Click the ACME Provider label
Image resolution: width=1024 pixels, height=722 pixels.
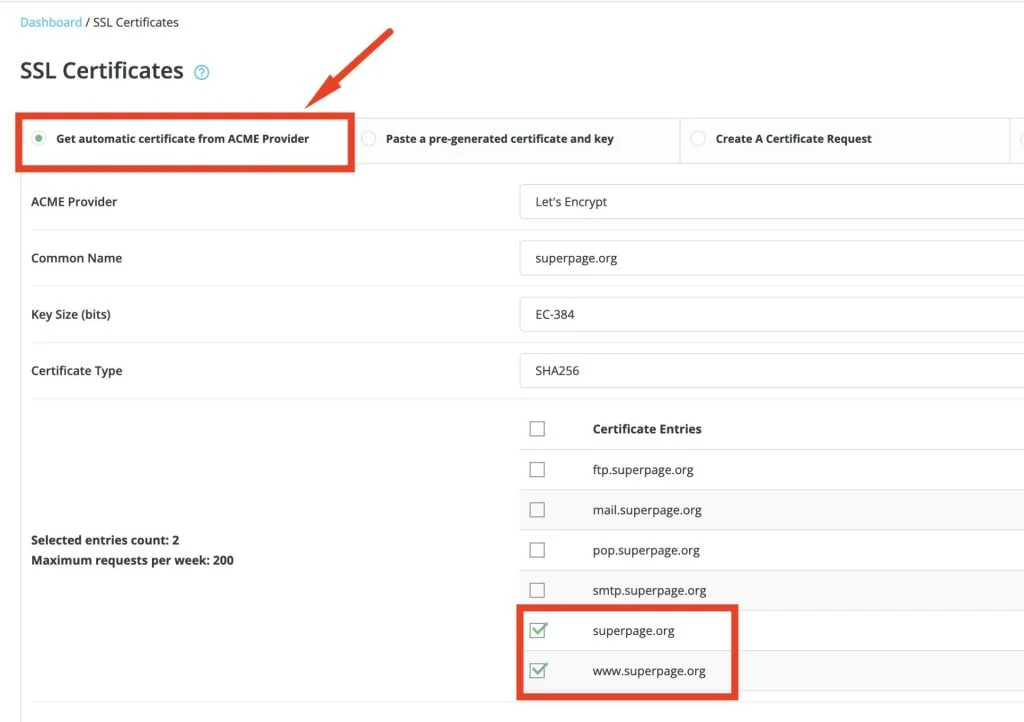pos(74,202)
